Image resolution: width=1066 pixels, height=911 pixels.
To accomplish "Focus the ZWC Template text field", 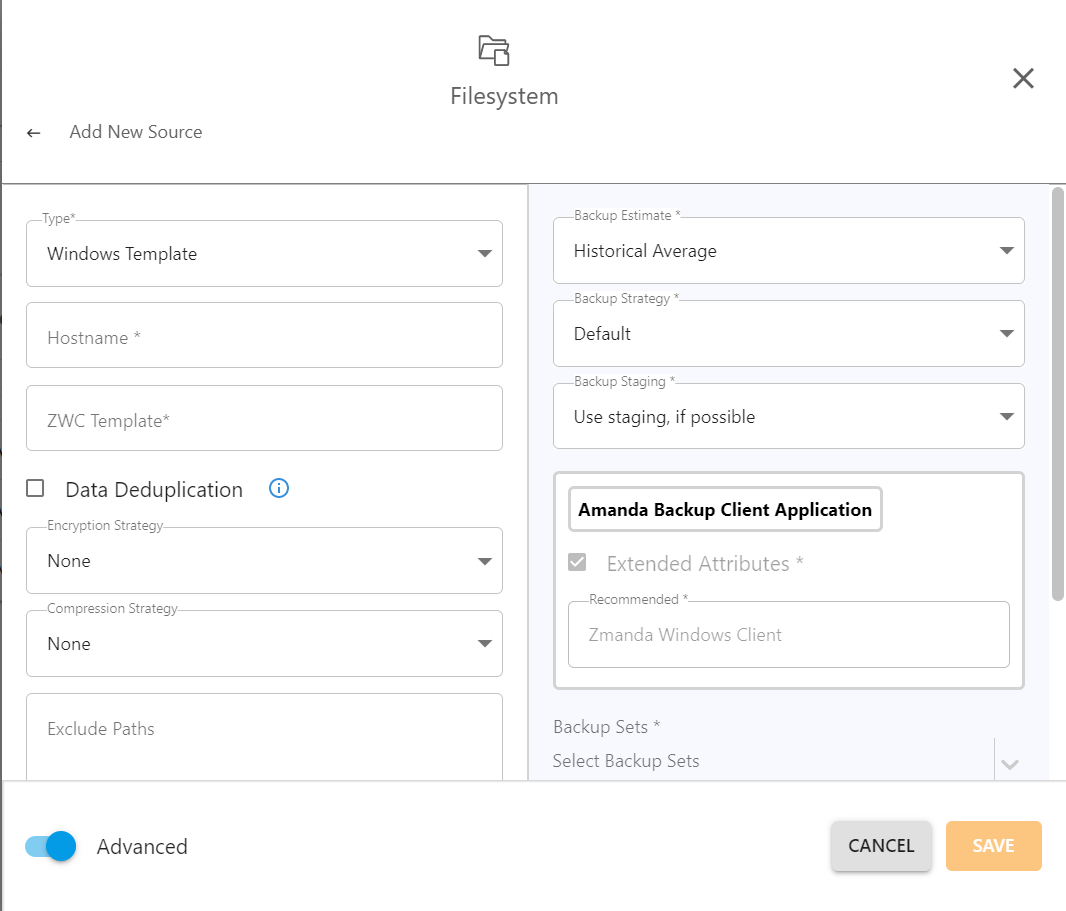I will point(264,421).
